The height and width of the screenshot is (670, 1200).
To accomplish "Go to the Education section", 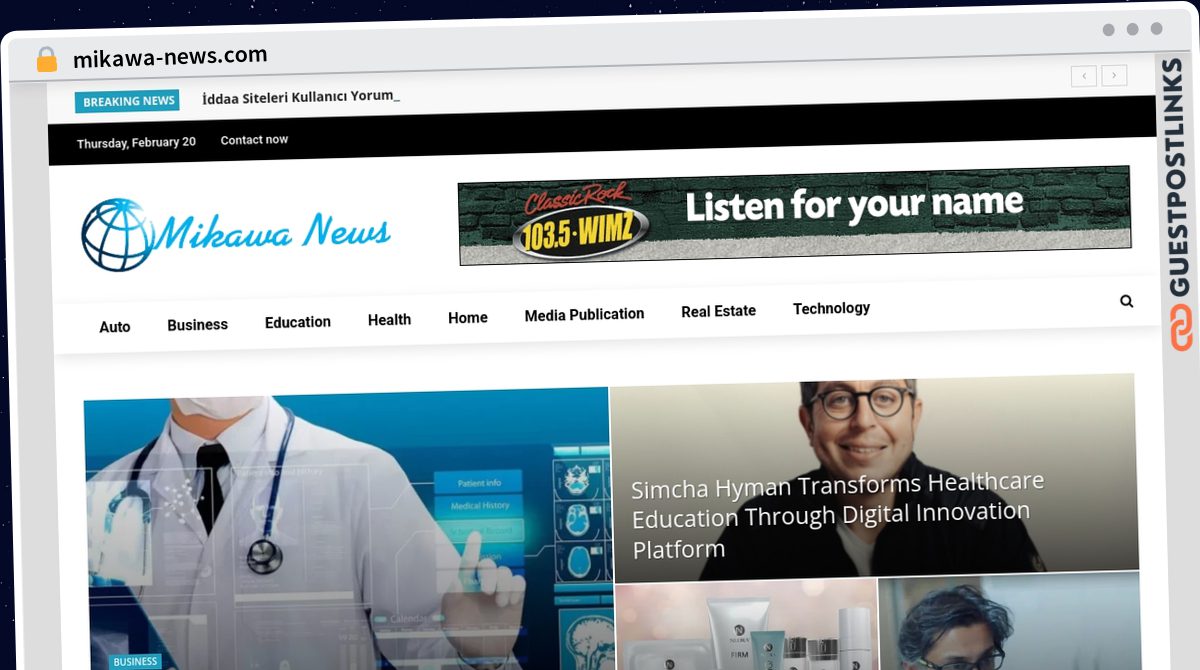I will [x=298, y=322].
